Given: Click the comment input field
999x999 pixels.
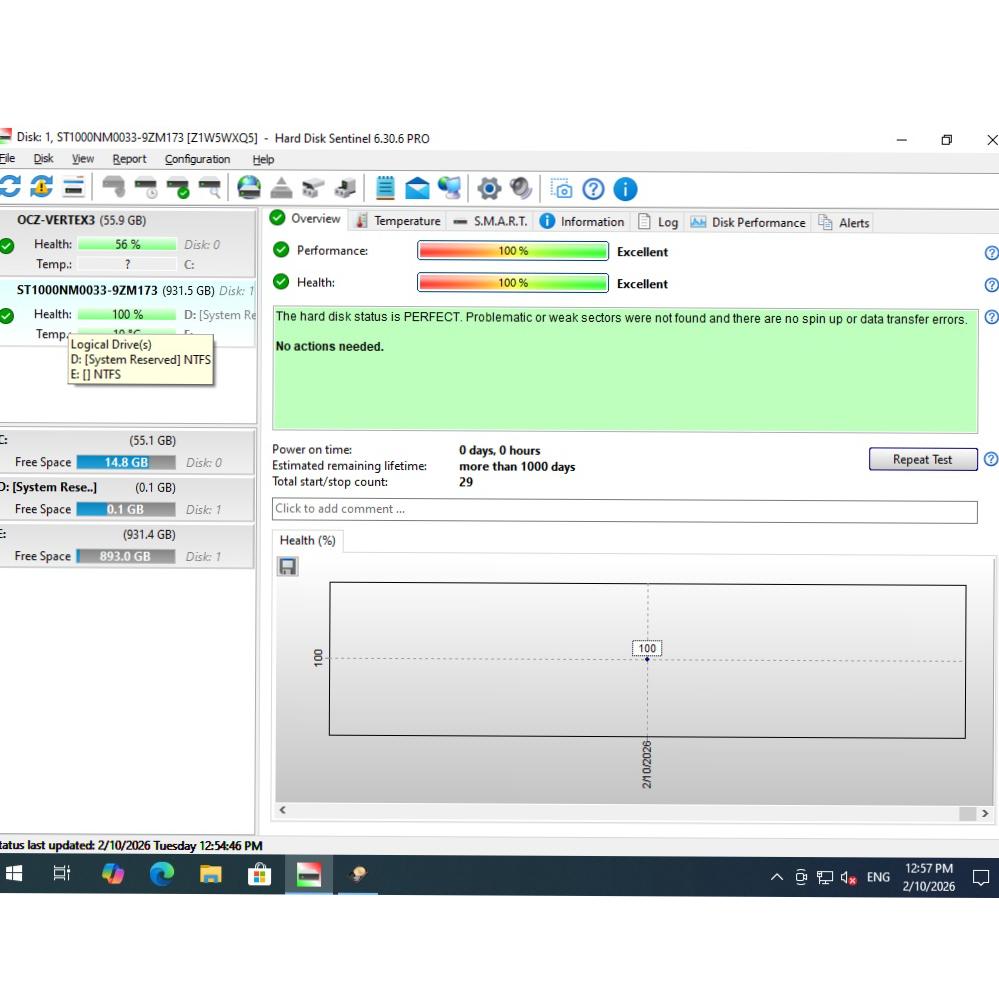Looking at the screenshot, I should pyautogui.click(x=624, y=510).
